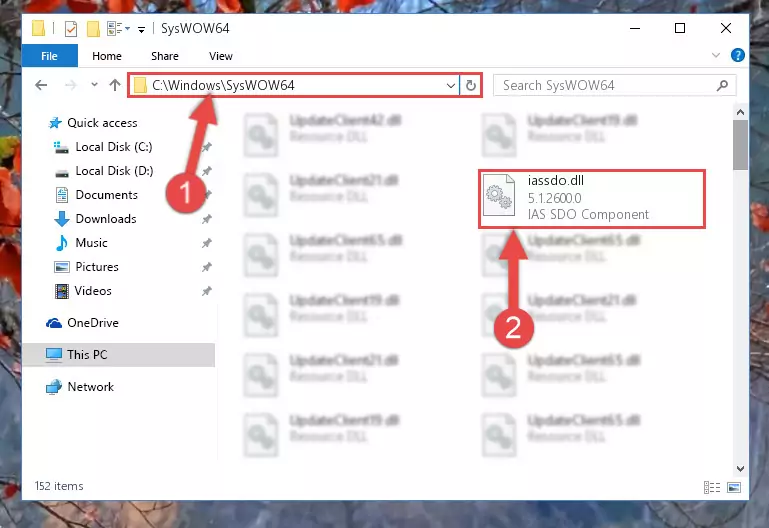Select Quick access in navigation pane

click(x=103, y=123)
